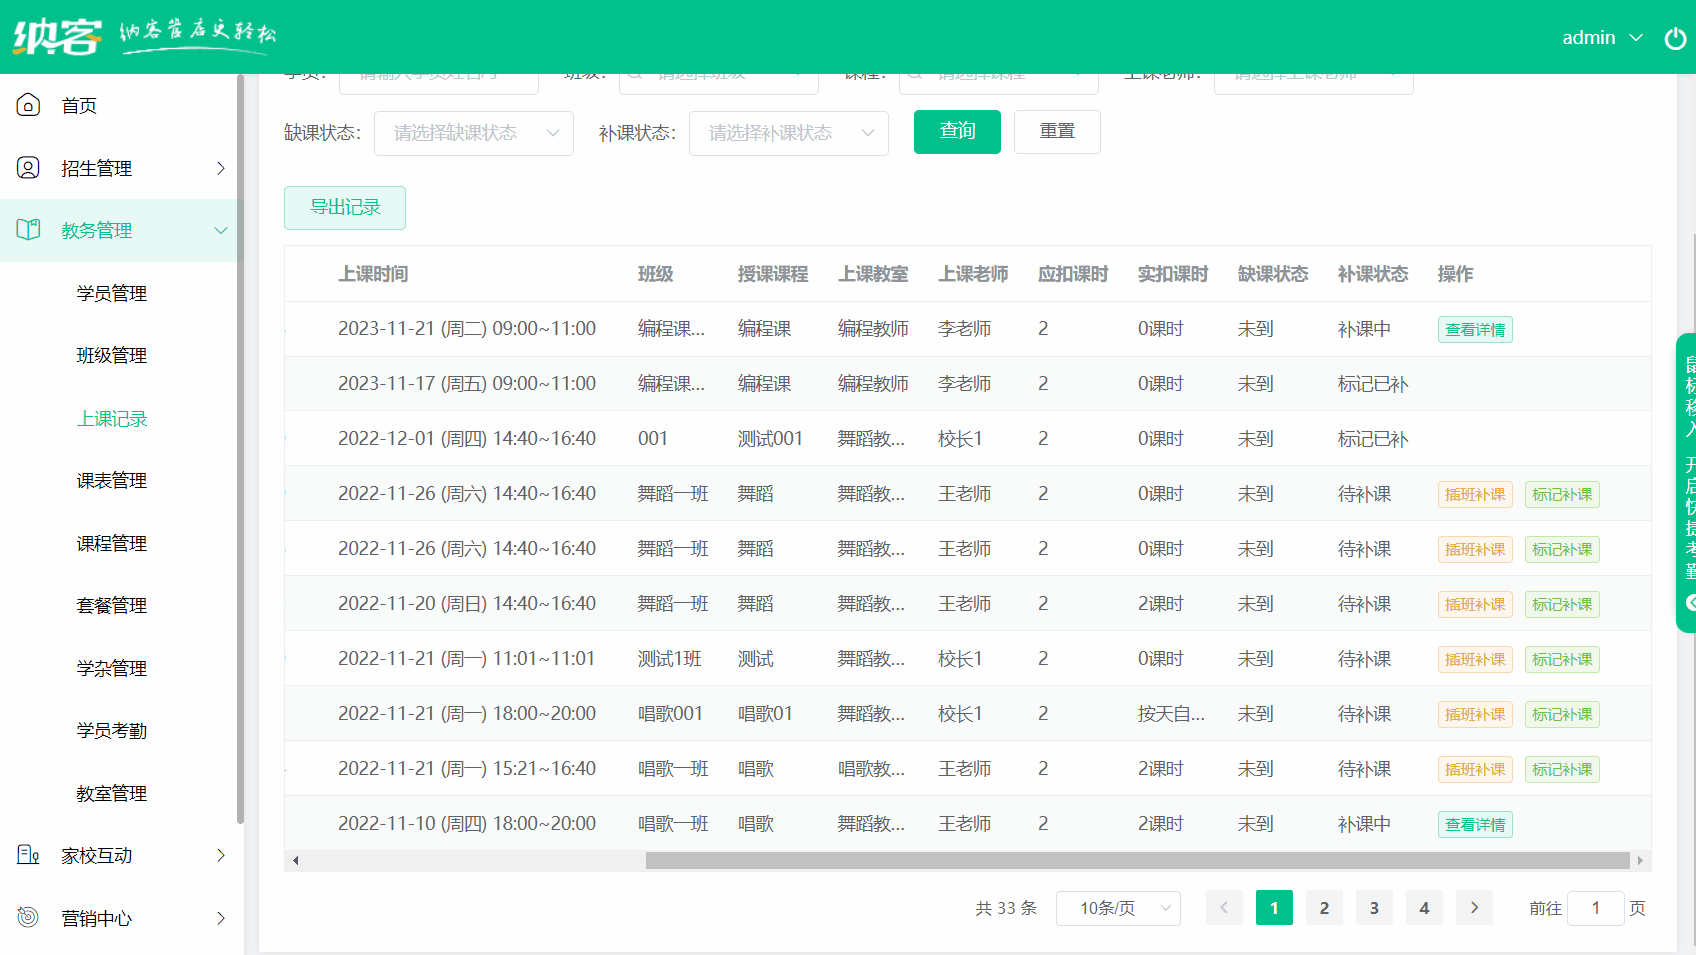Click the horizontal scrollbar left arrow
Screen dimensions: 1696x955
coord(295,860)
